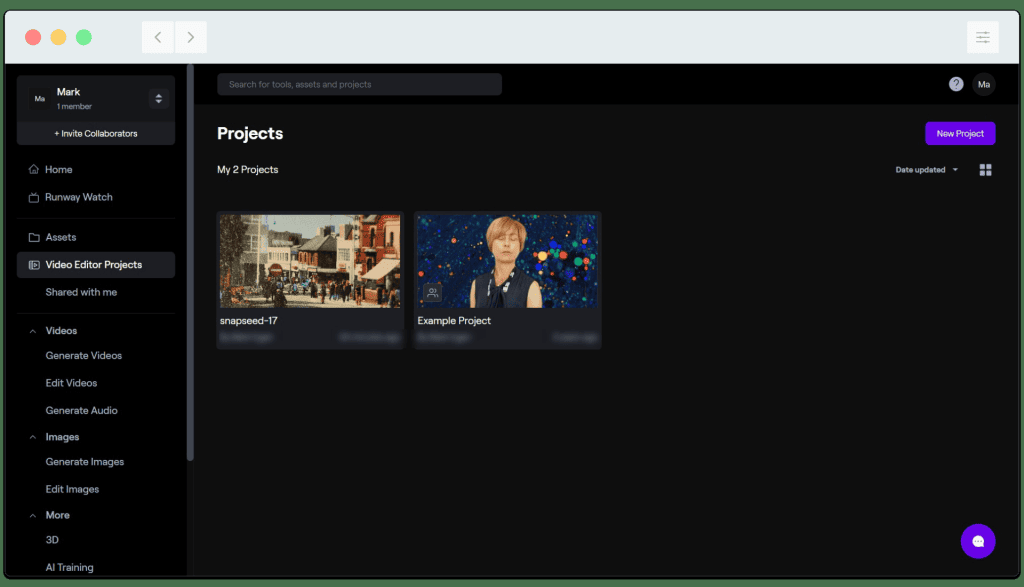Open help via question mark icon
Screen dimensions: 1024x587
coord(956,84)
